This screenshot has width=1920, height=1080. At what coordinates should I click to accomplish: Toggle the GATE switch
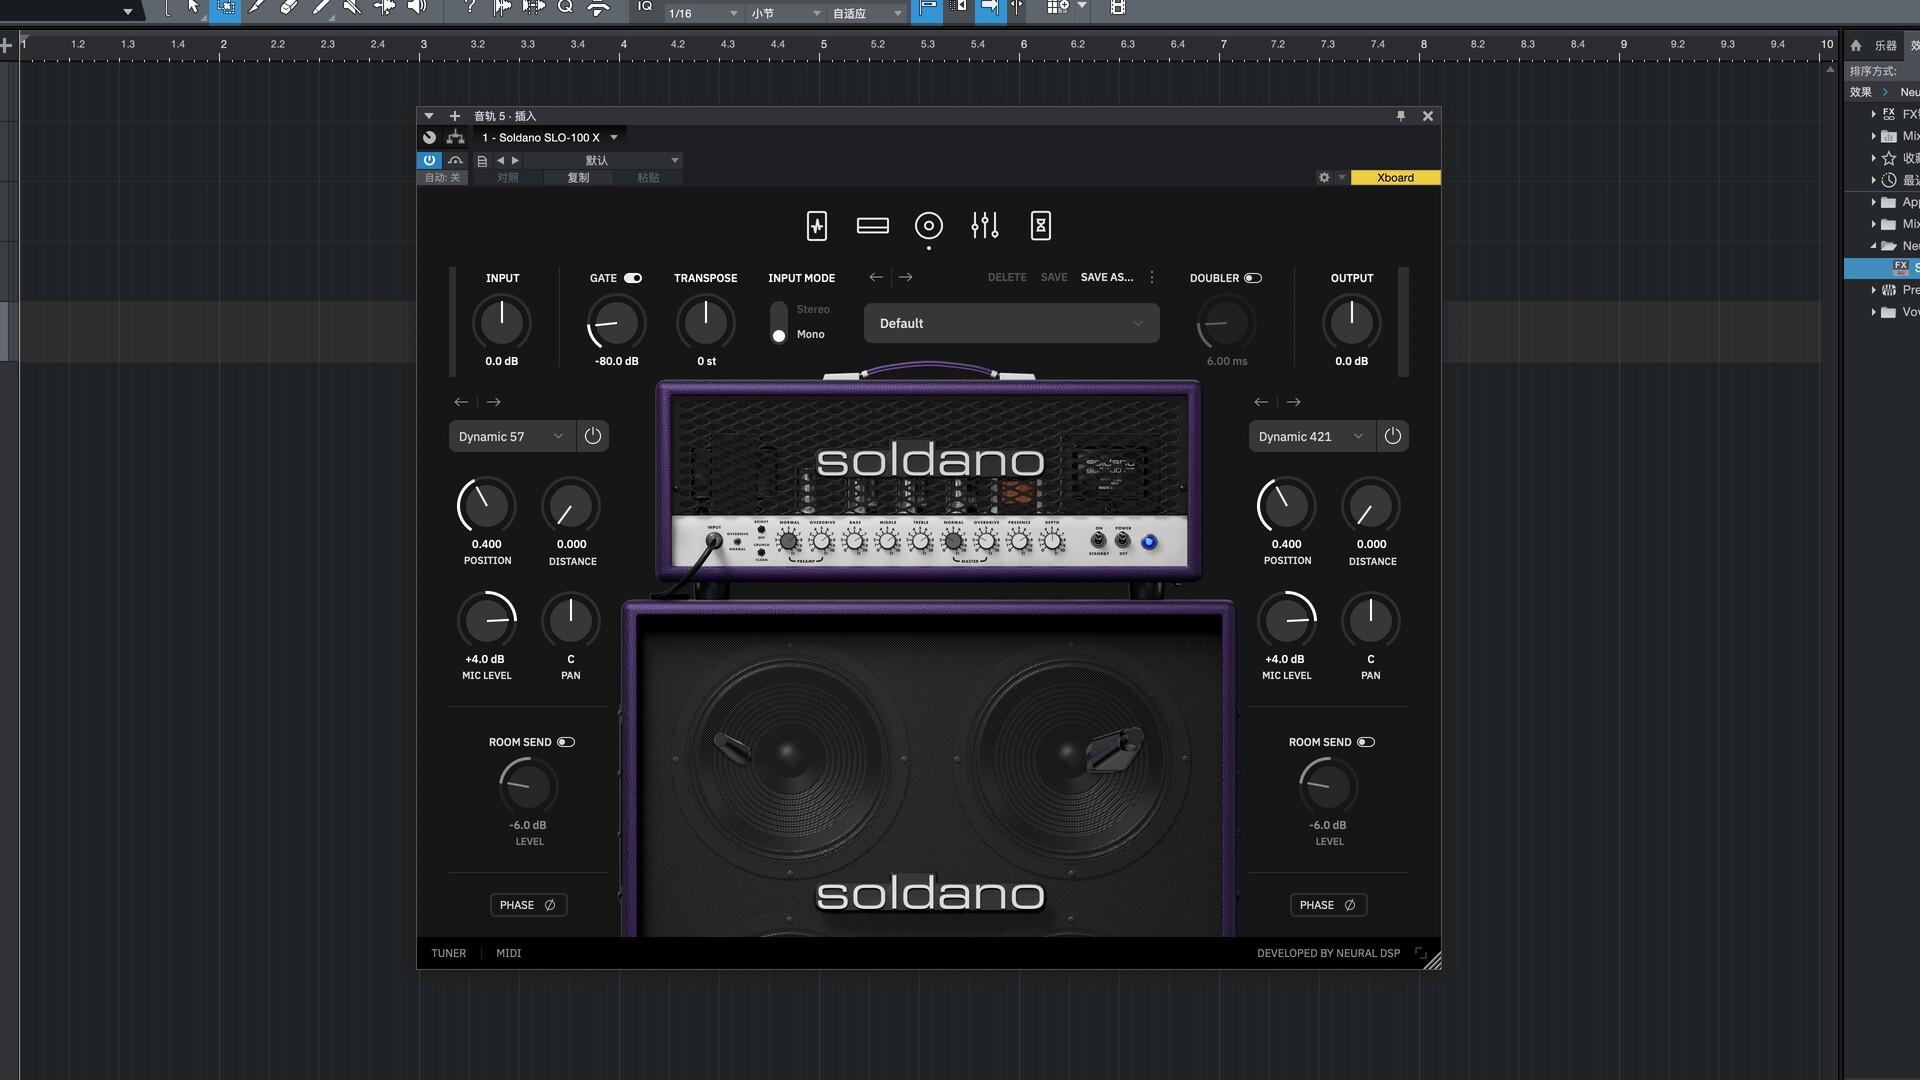[633, 278]
